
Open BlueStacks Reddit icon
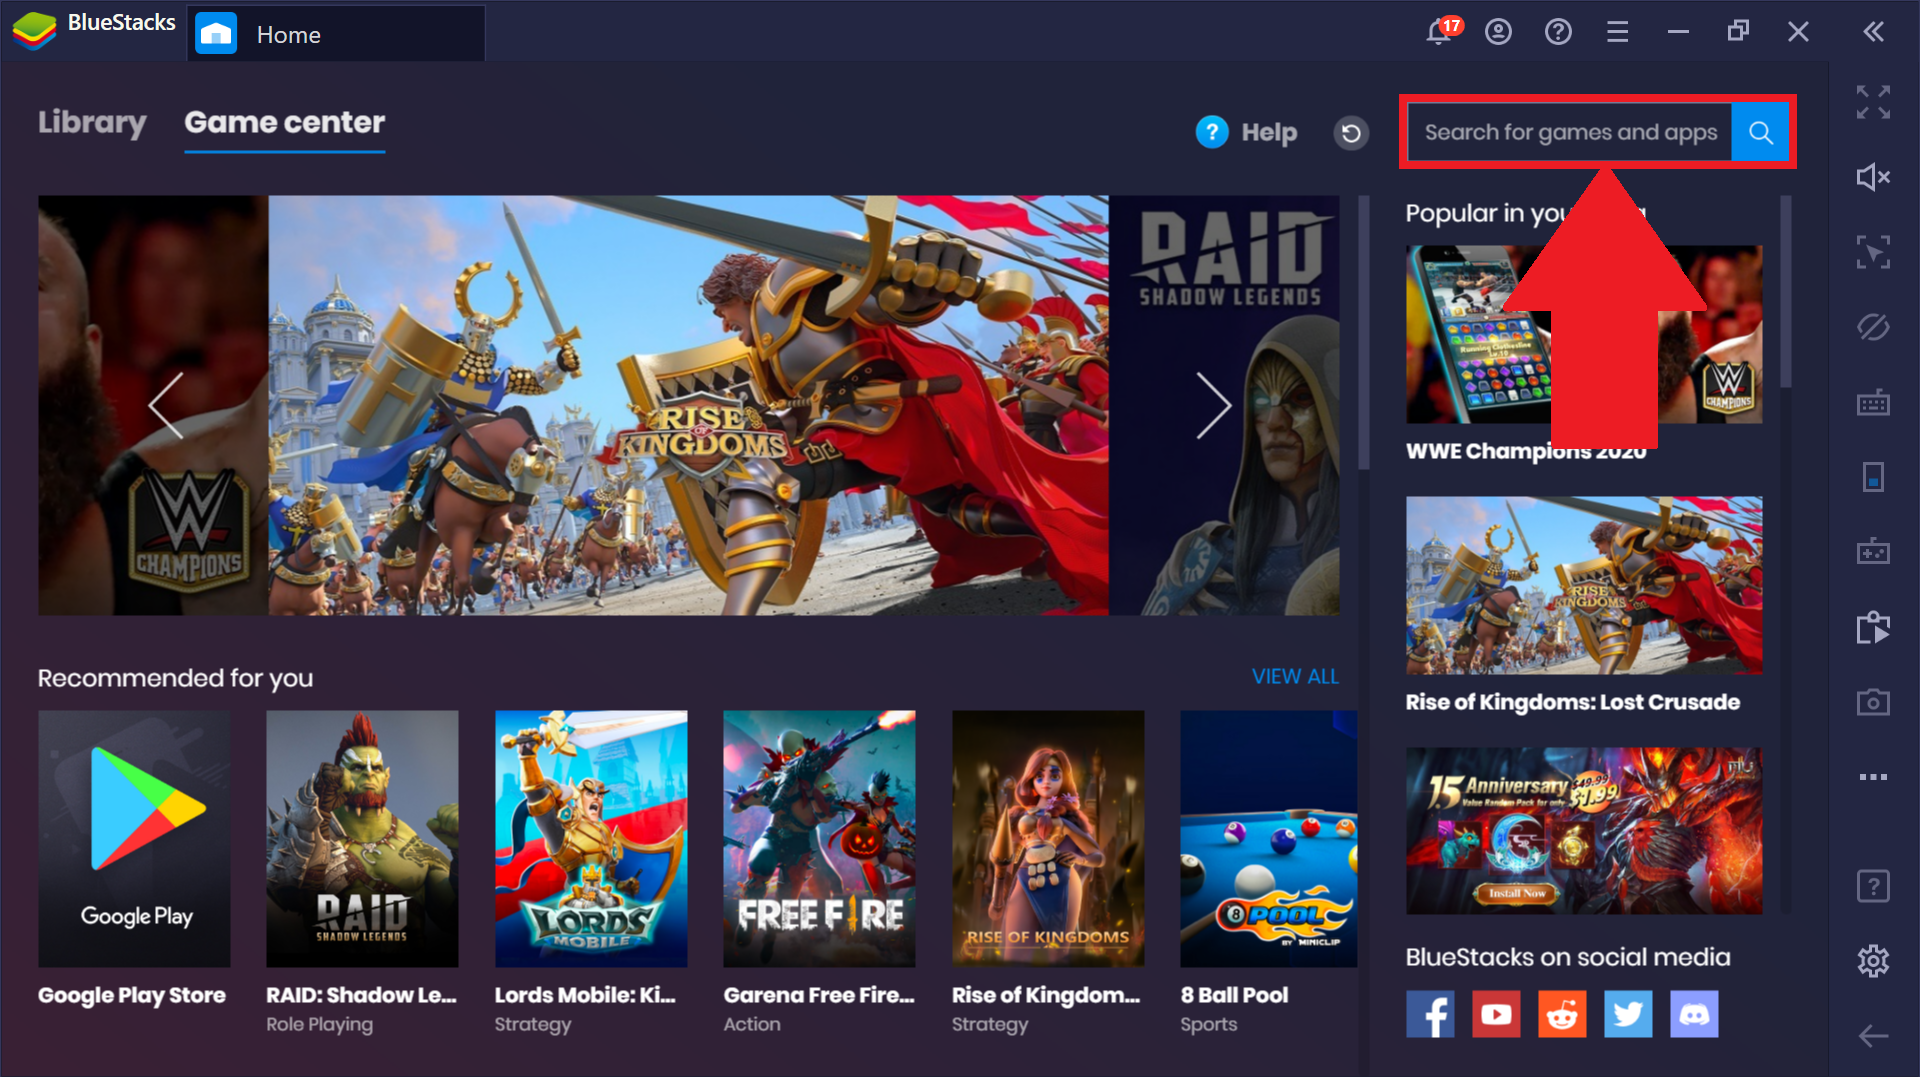point(1562,1014)
